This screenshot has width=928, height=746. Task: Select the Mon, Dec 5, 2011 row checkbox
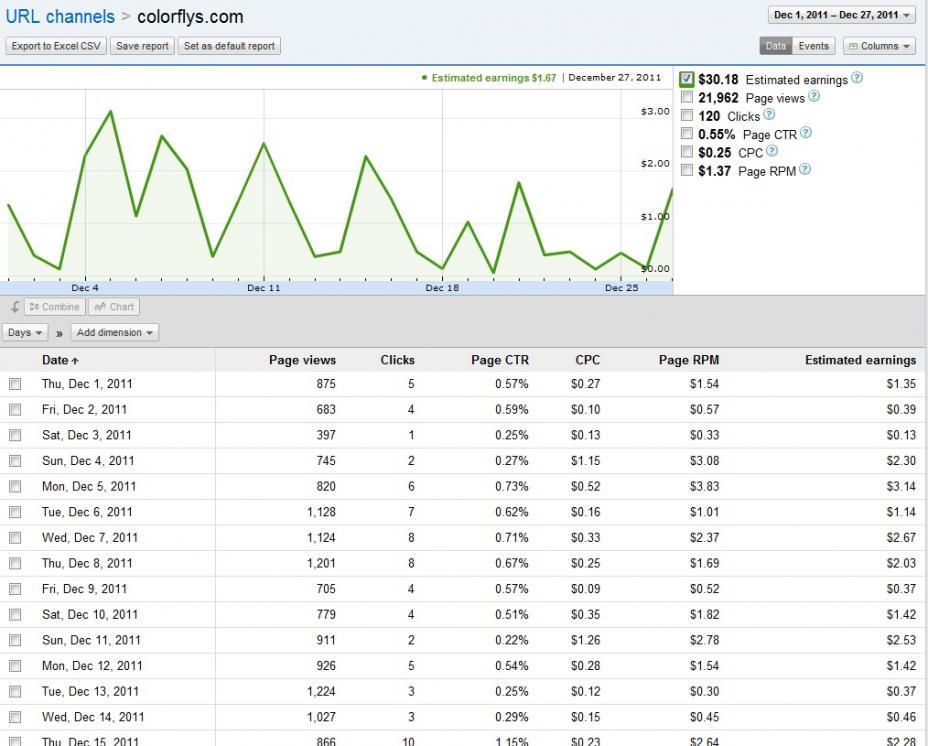click(x=15, y=487)
